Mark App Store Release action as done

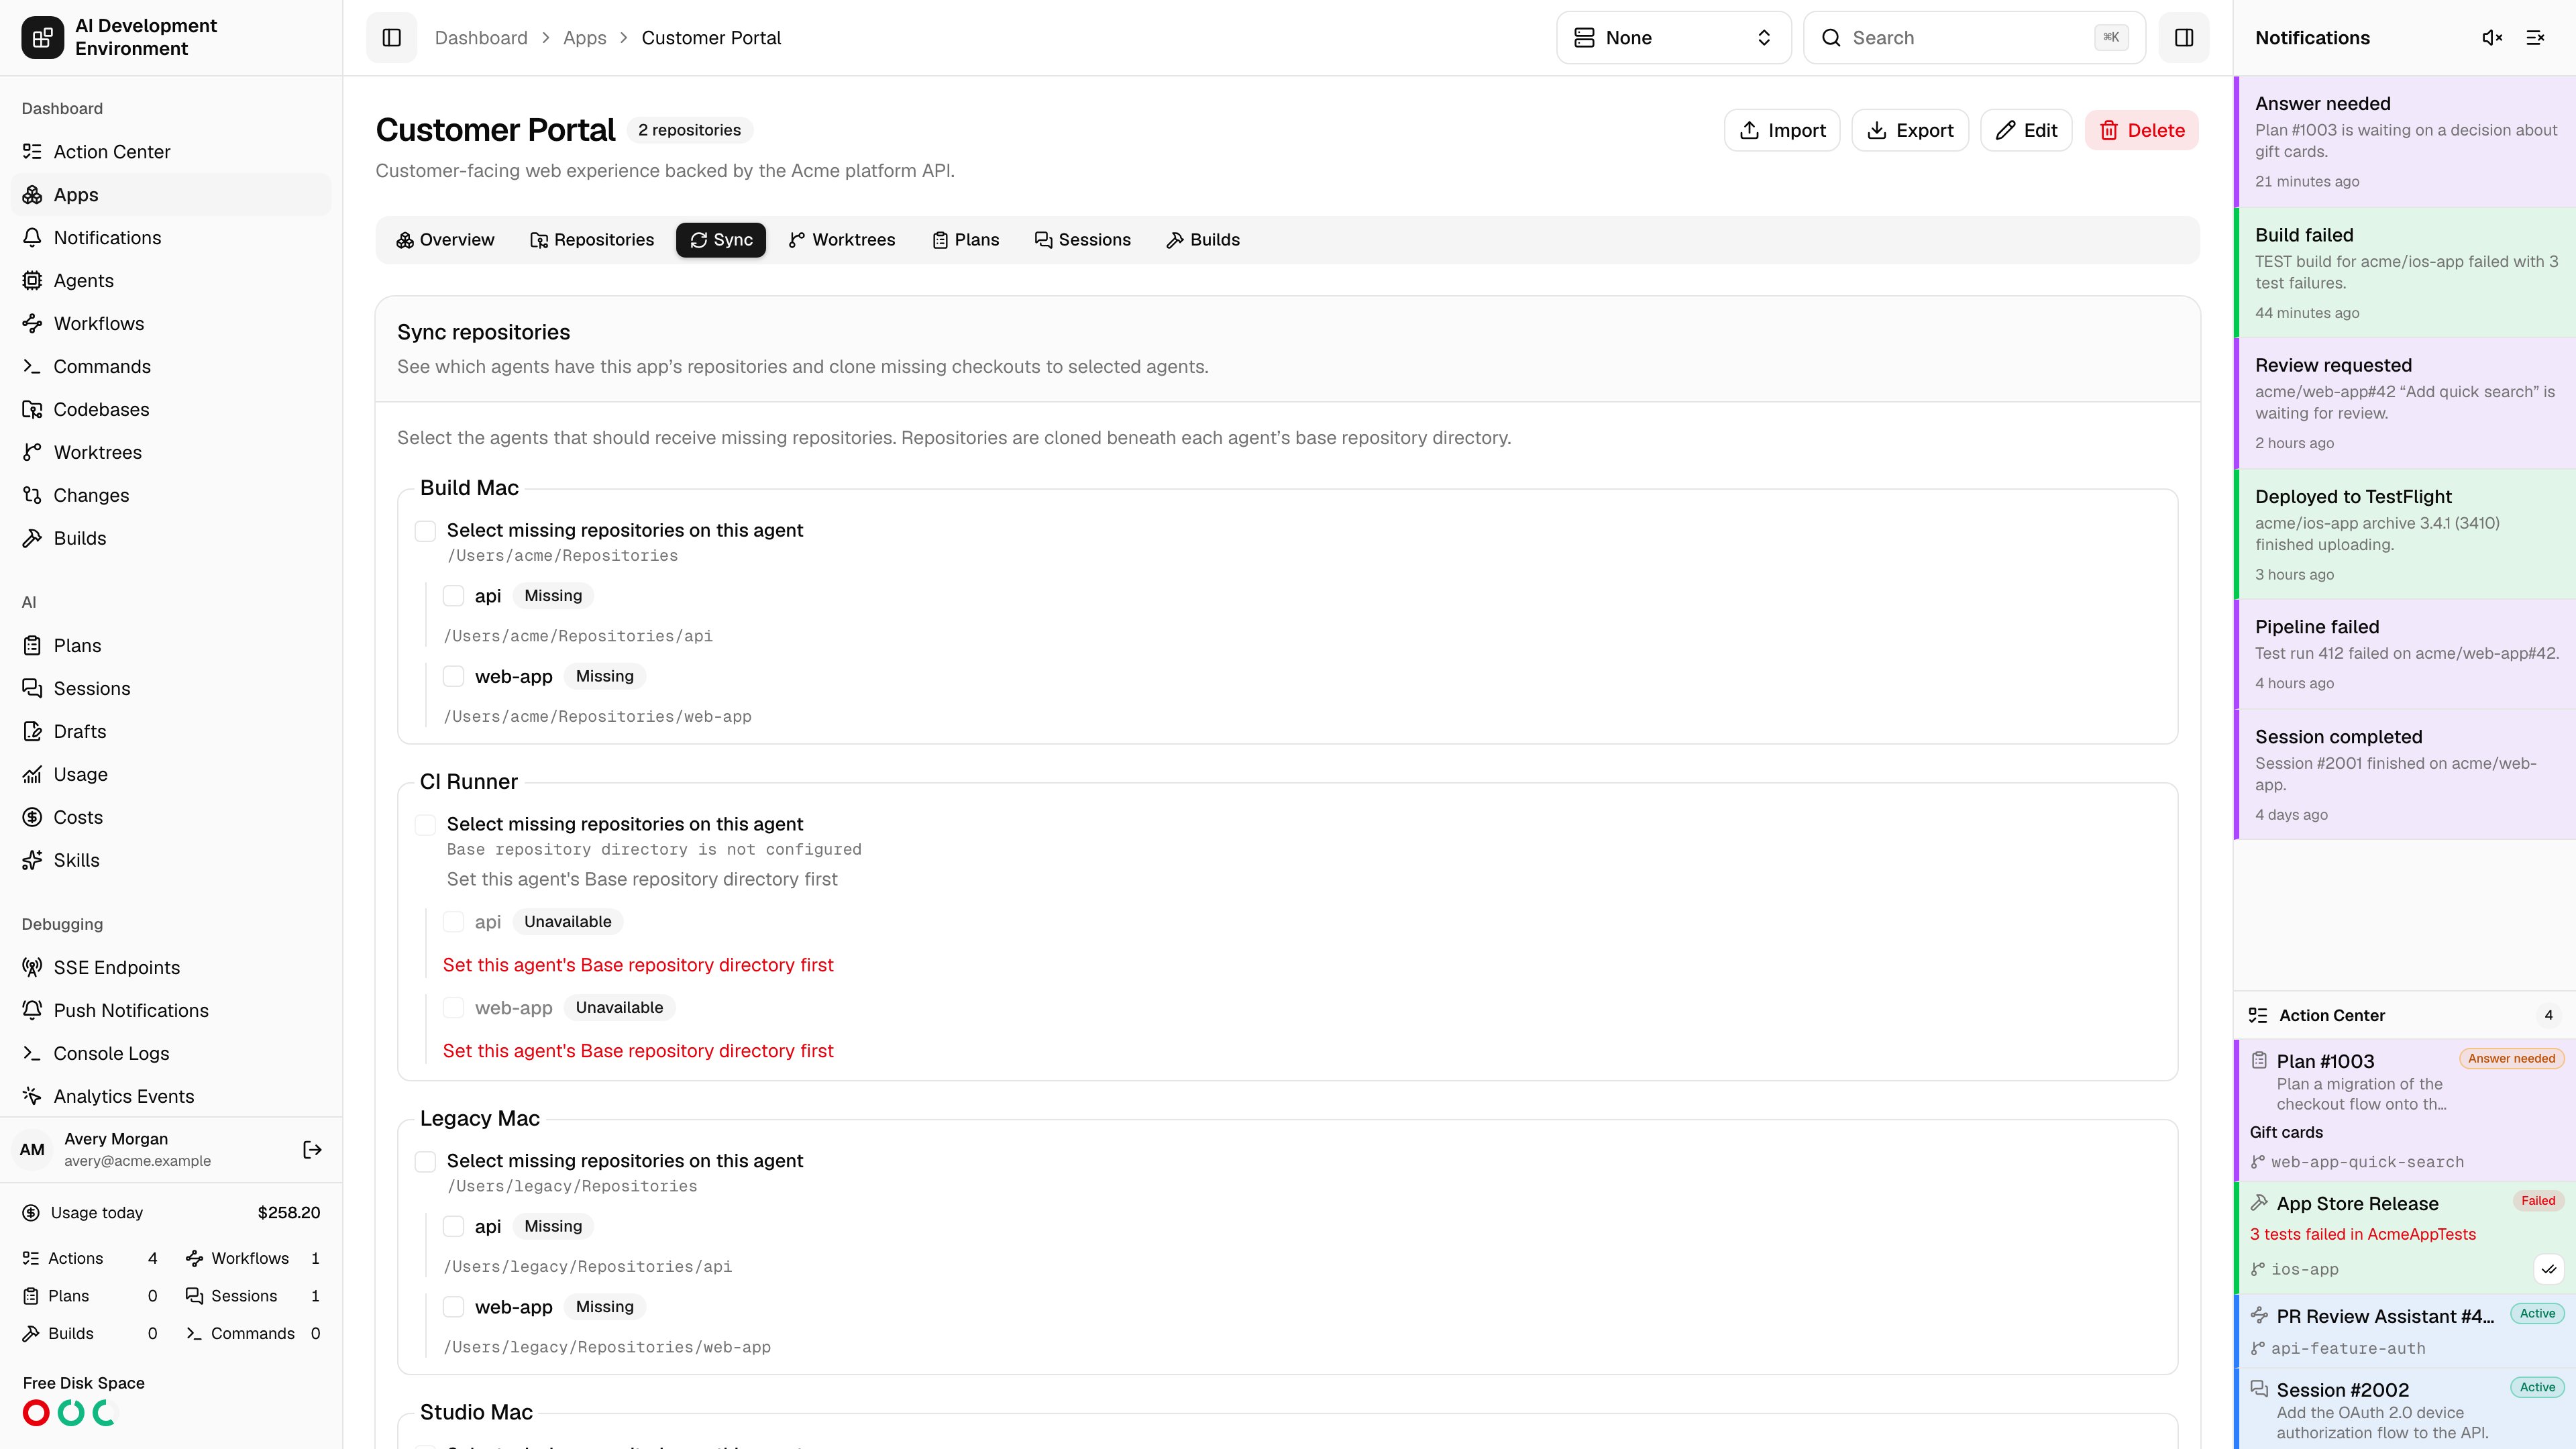(x=2549, y=1269)
